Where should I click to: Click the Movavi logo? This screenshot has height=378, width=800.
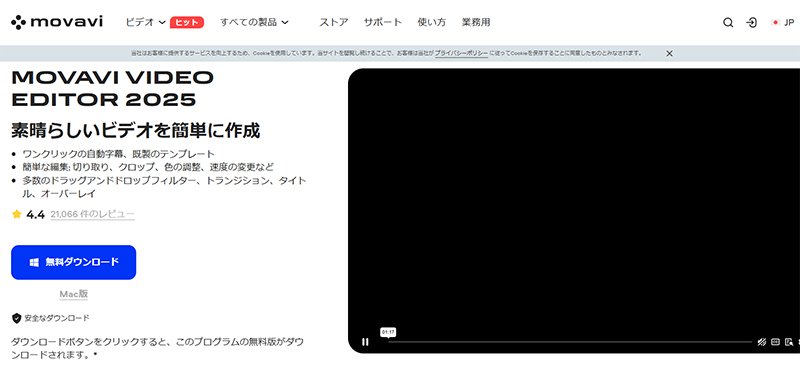coord(57,22)
